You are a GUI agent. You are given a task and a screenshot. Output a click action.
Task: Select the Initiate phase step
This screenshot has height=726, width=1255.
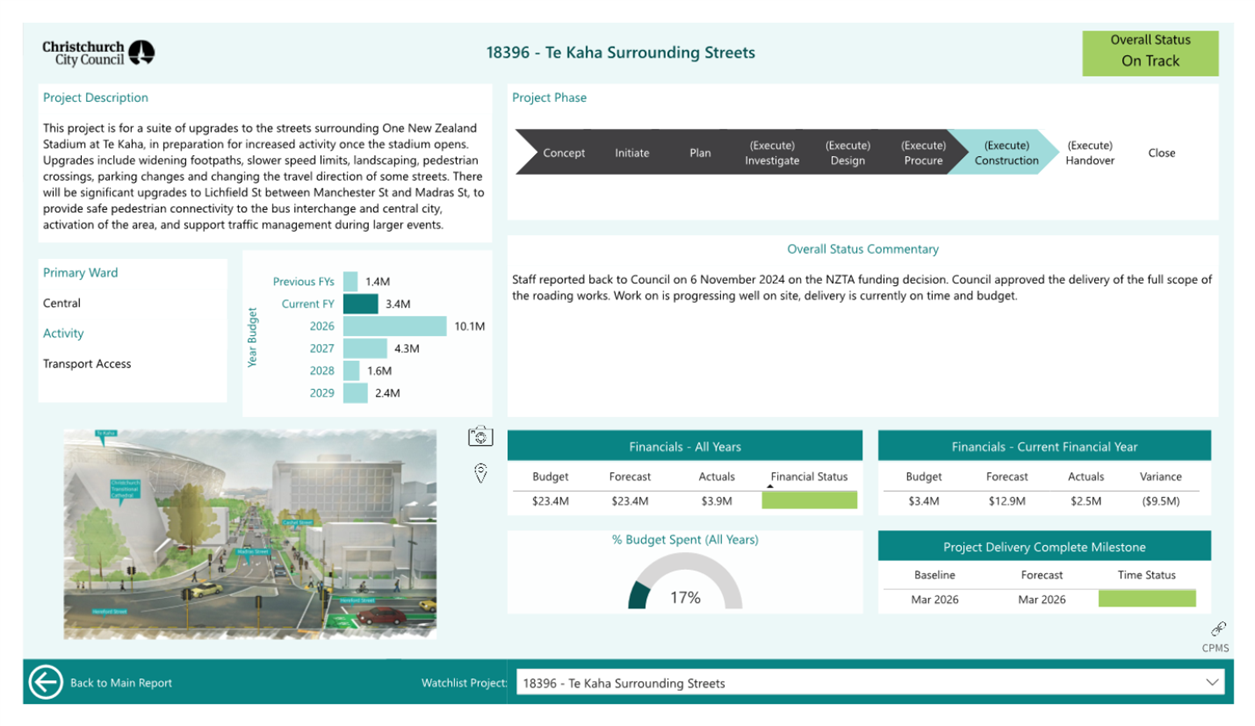point(632,153)
